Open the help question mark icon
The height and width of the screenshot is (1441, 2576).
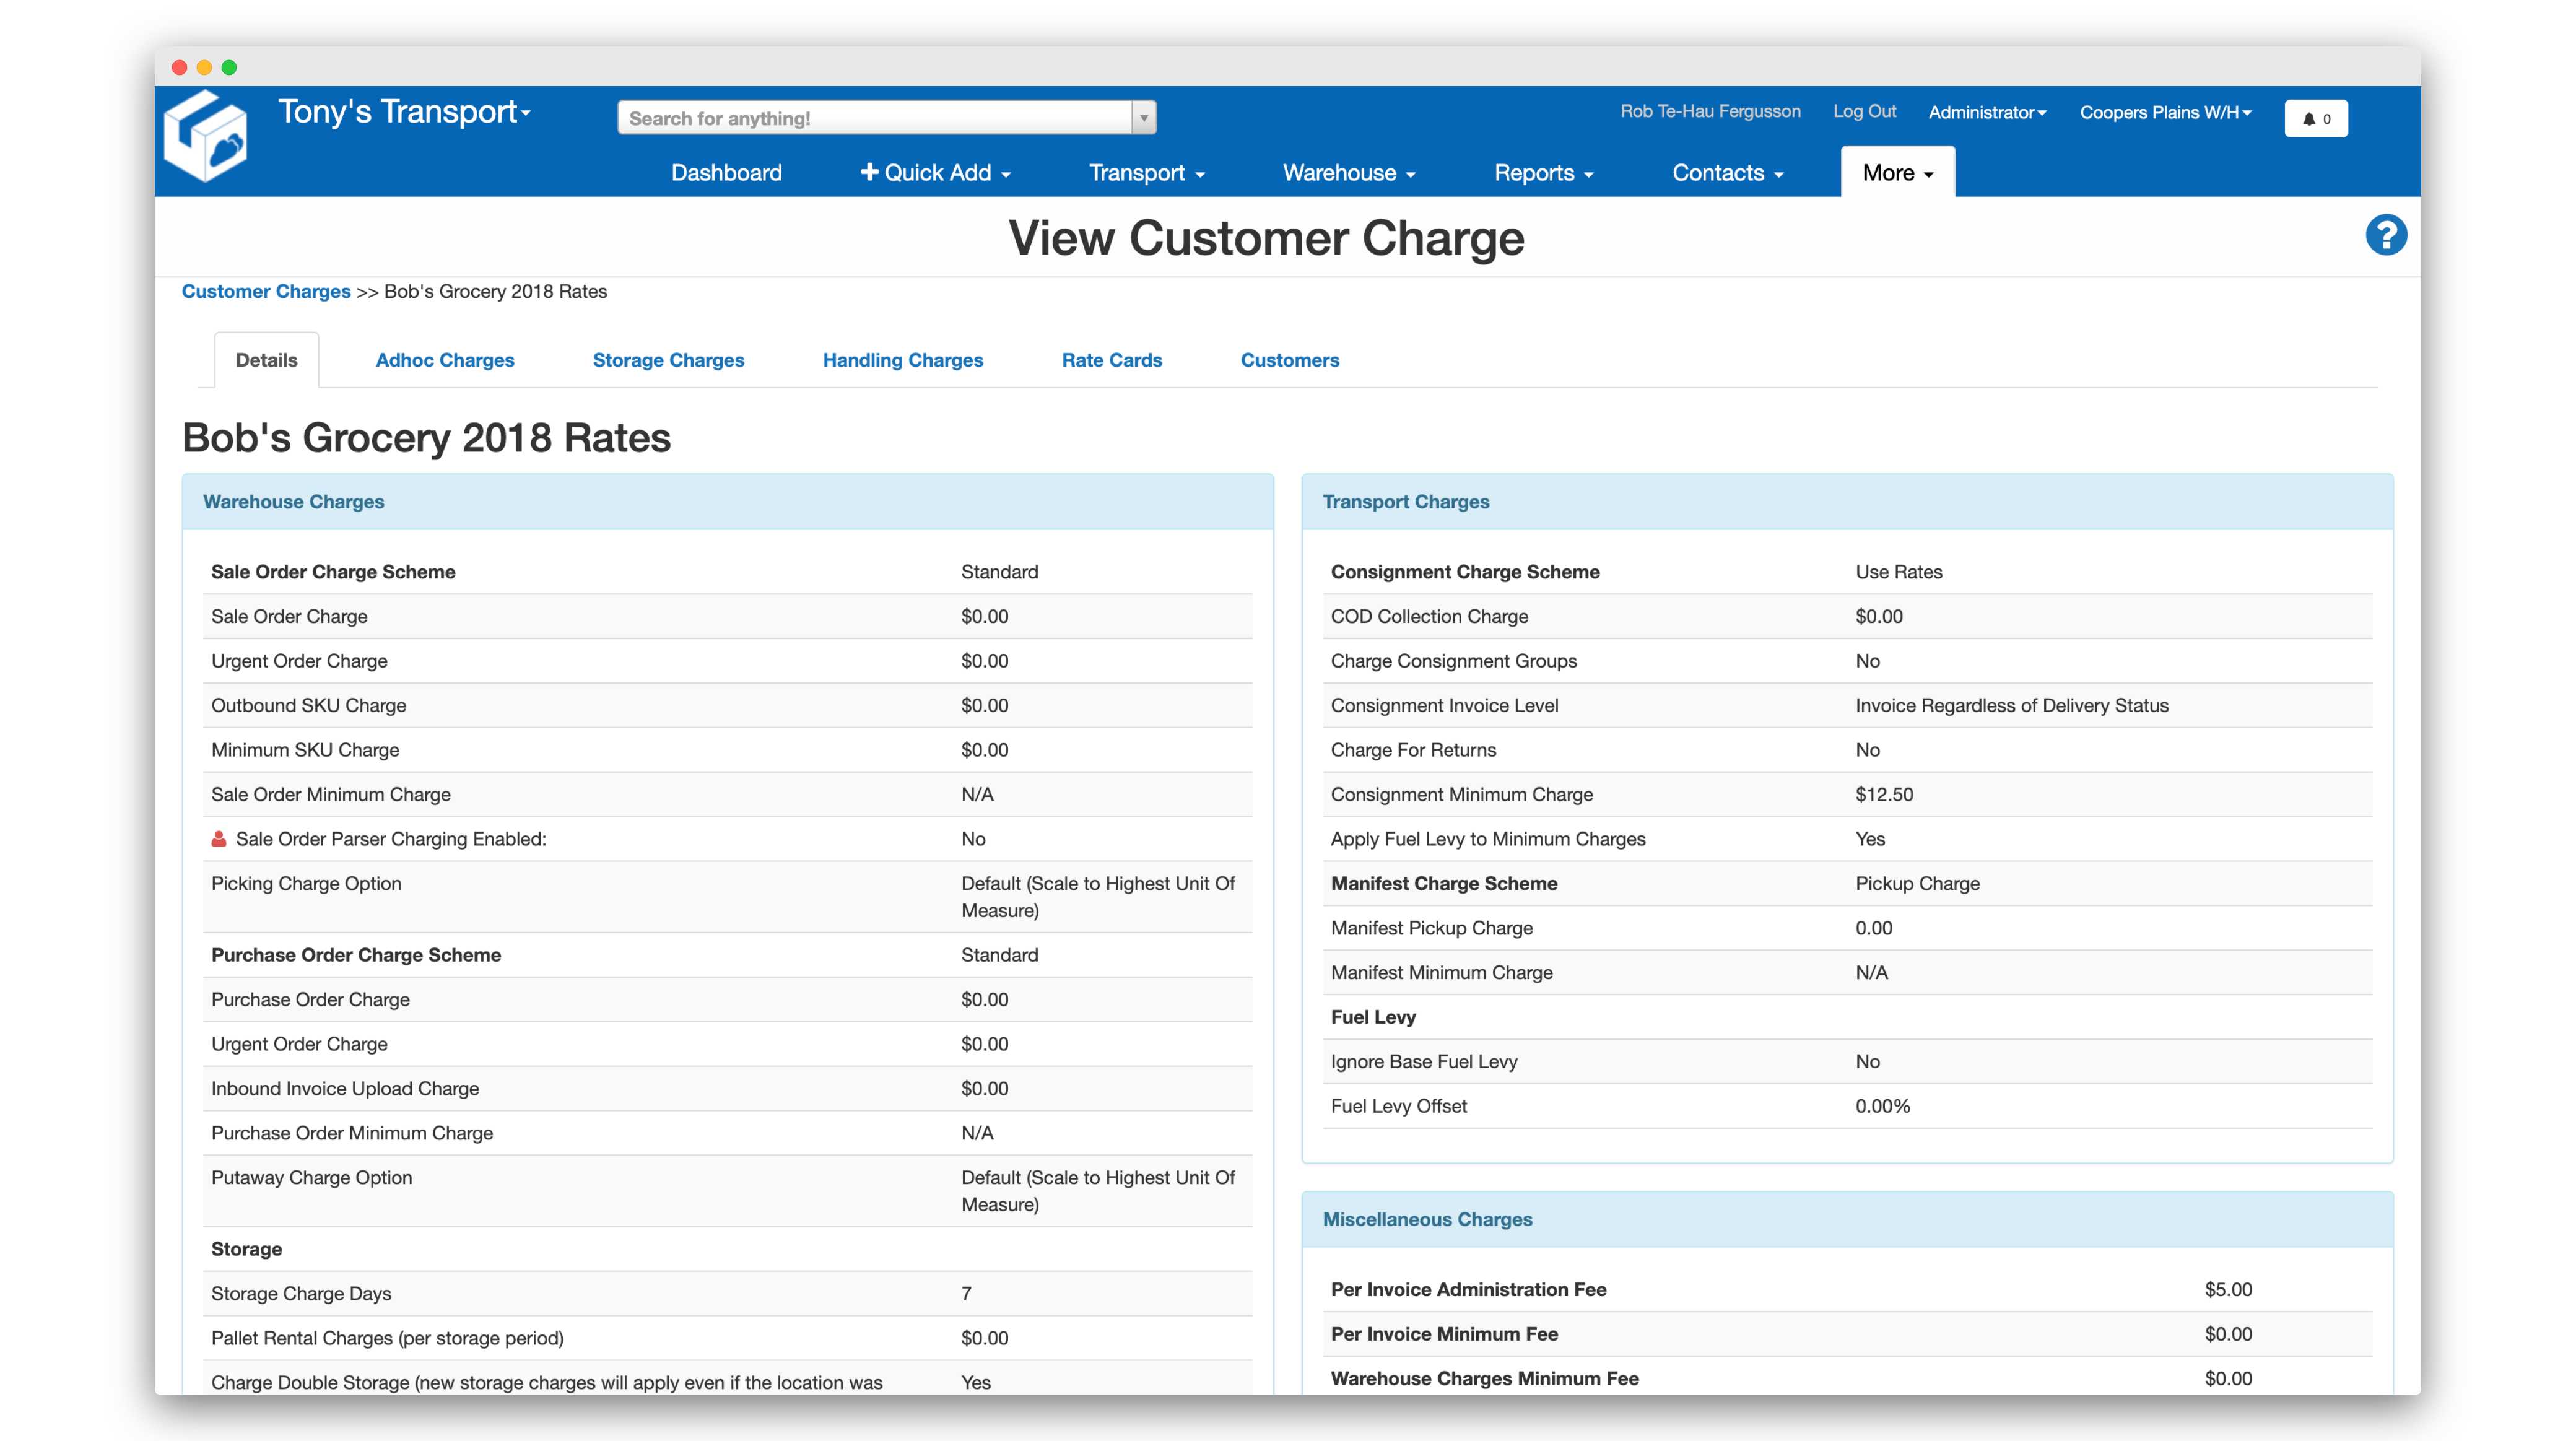(x=2385, y=236)
